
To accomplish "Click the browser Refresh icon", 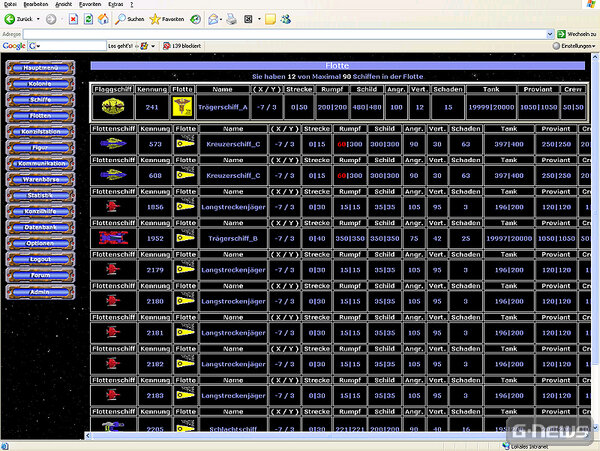I will tap(89, 19).
